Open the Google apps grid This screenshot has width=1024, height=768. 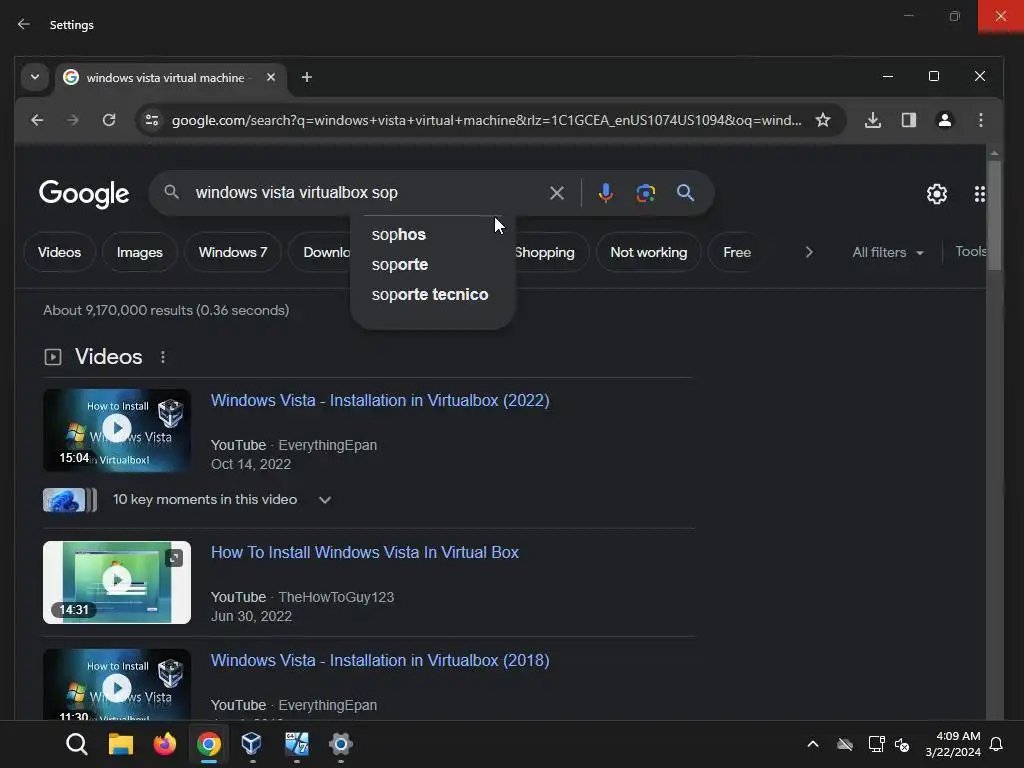[979, 194]
